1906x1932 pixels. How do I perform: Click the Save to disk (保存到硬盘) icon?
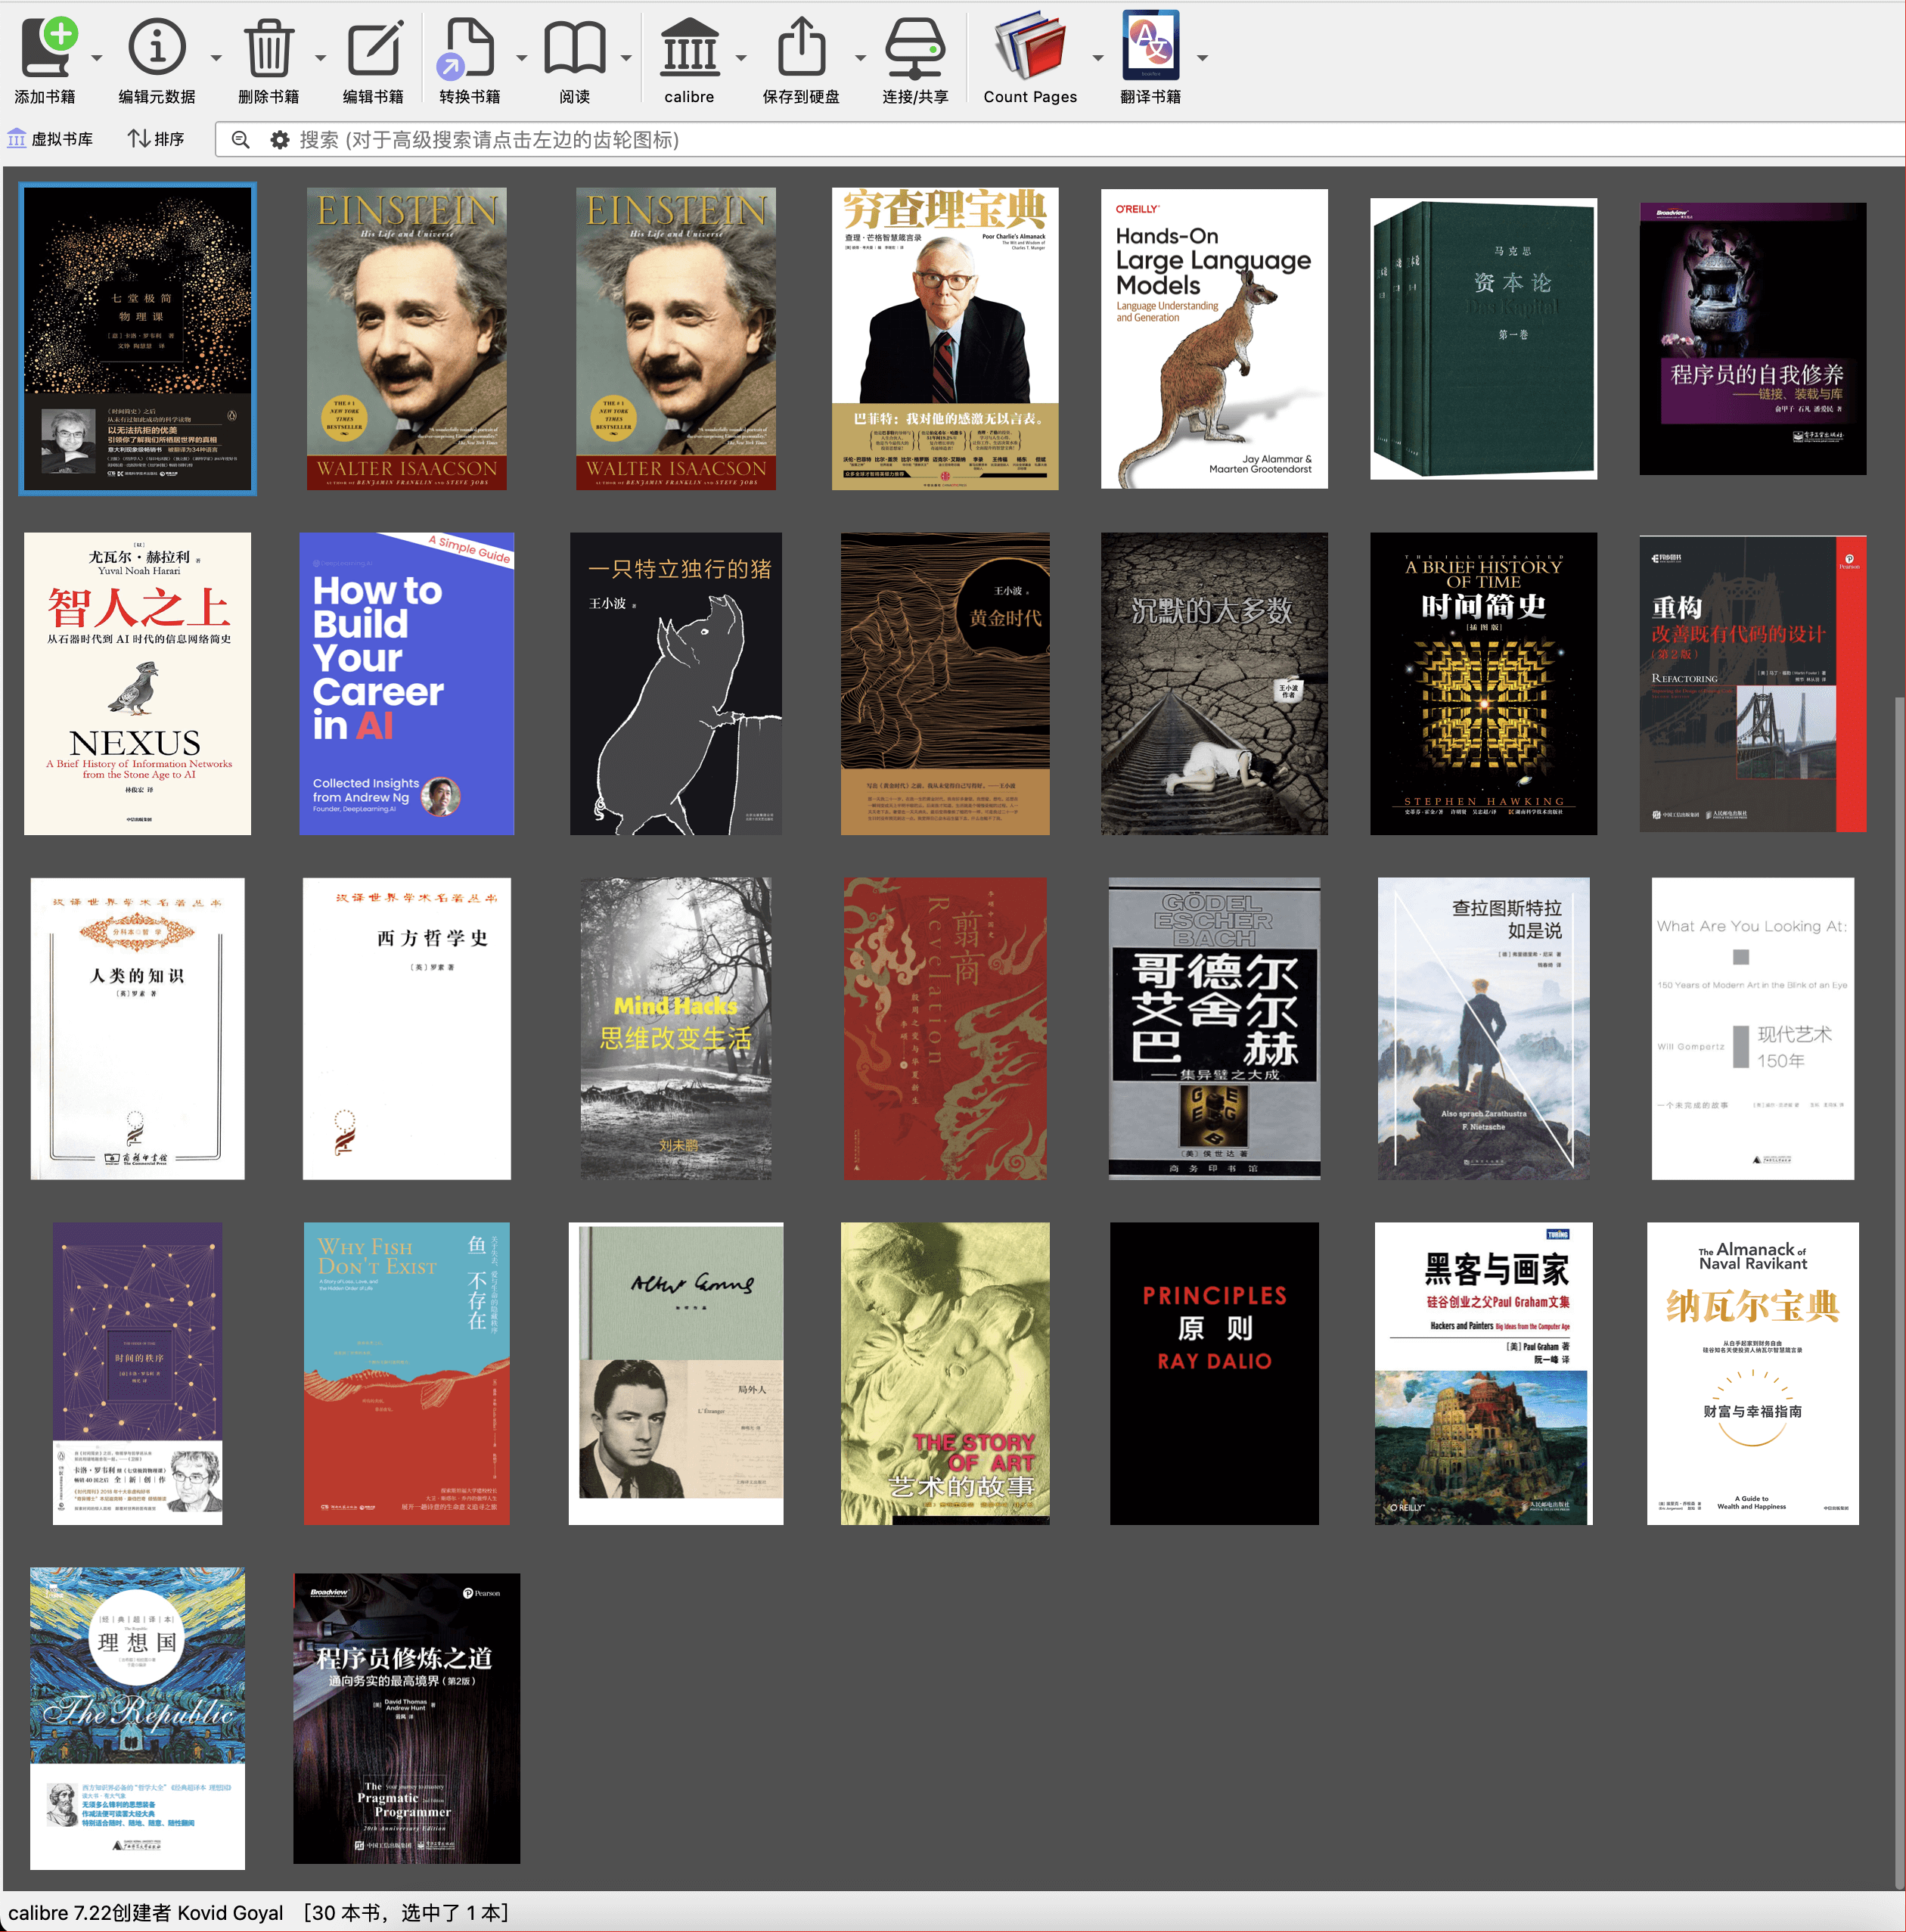tap(801, 48)
